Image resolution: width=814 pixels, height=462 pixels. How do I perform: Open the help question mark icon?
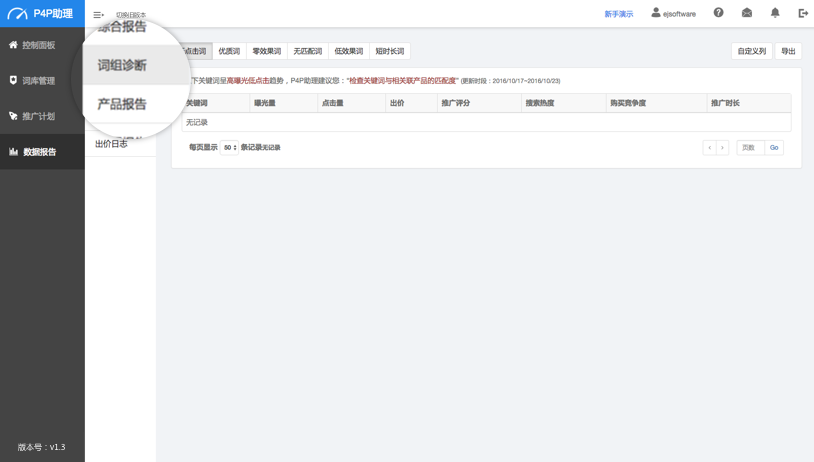(x=718, y=12)
